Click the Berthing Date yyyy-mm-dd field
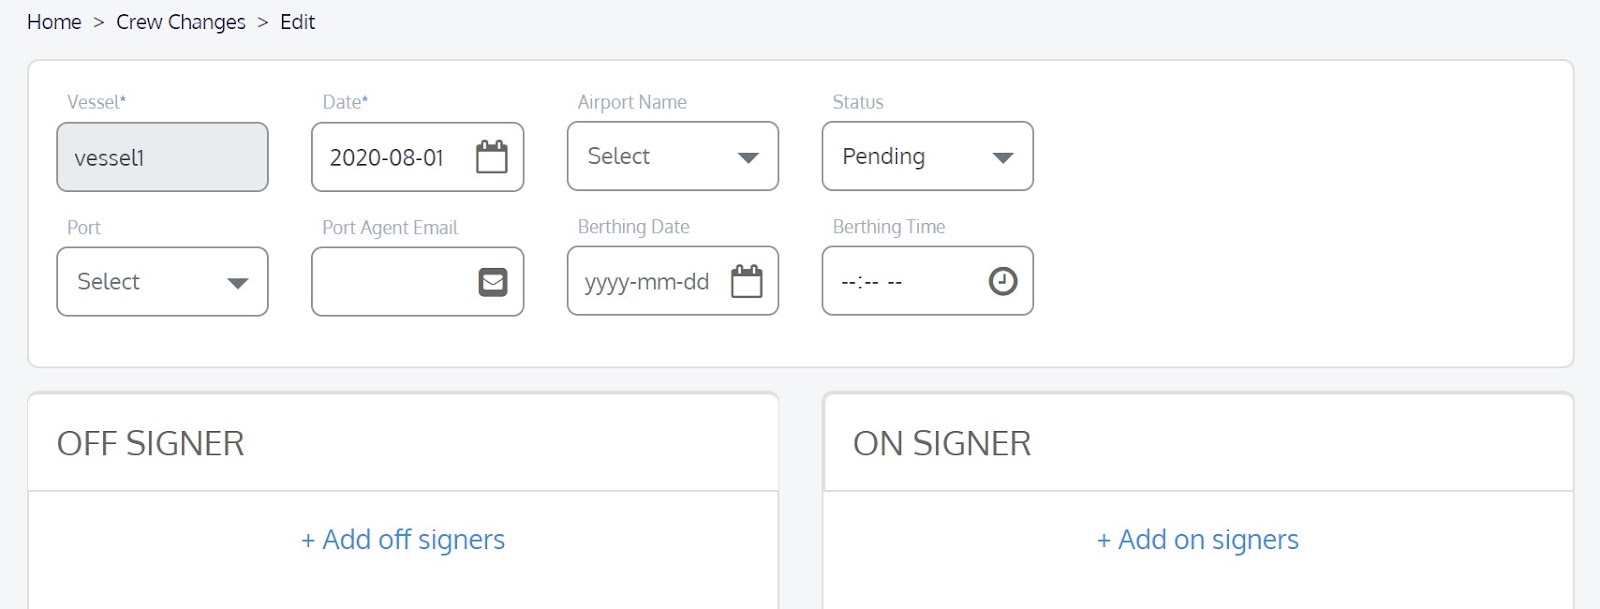The height and width of the screenshot is (609, 1600). point(646,282)
